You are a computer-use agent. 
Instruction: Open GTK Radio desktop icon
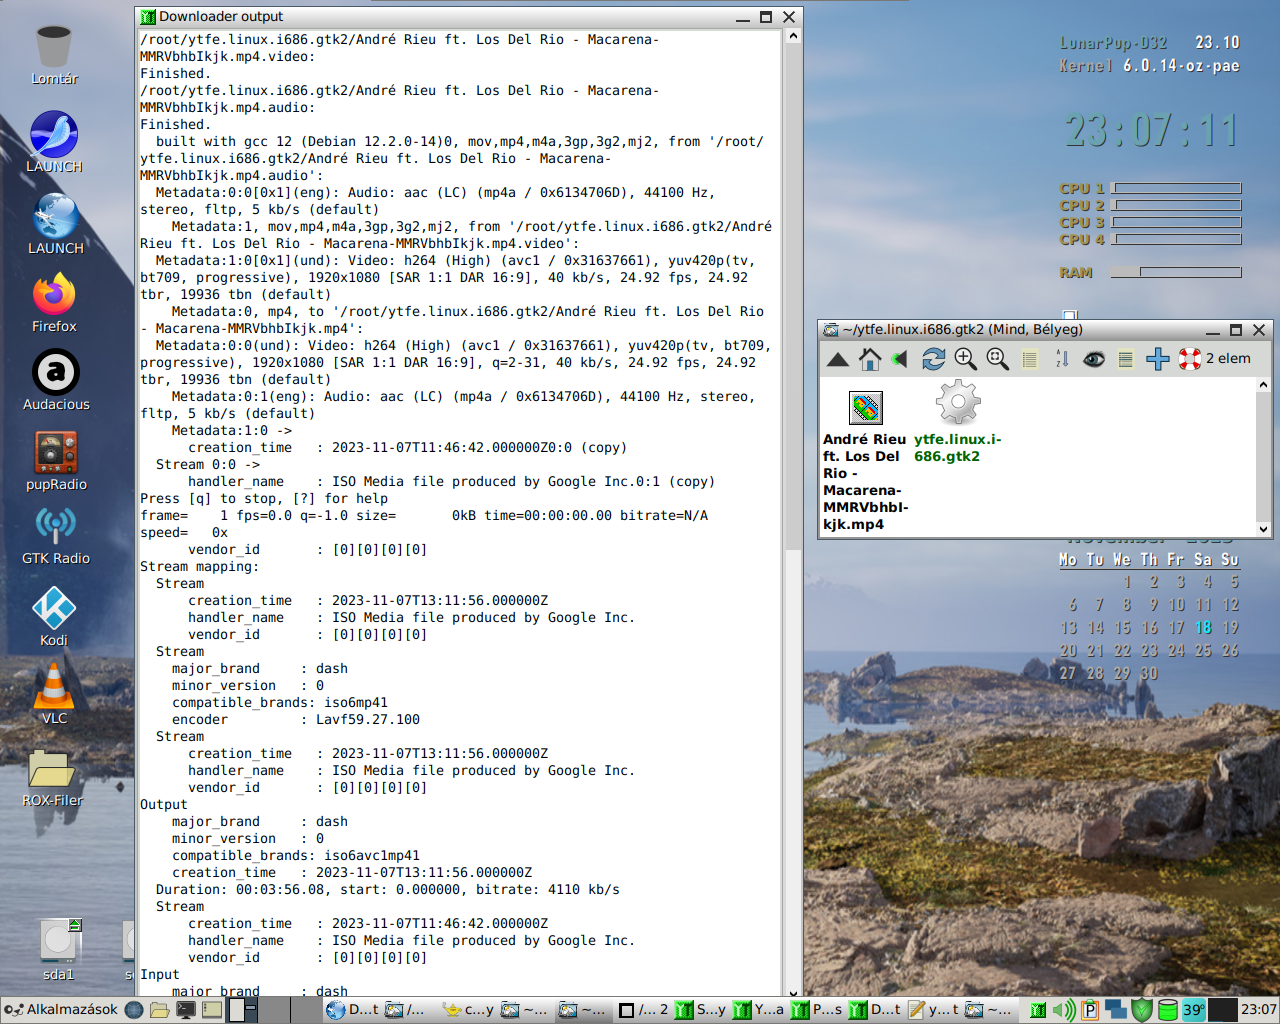coord(56,535)
